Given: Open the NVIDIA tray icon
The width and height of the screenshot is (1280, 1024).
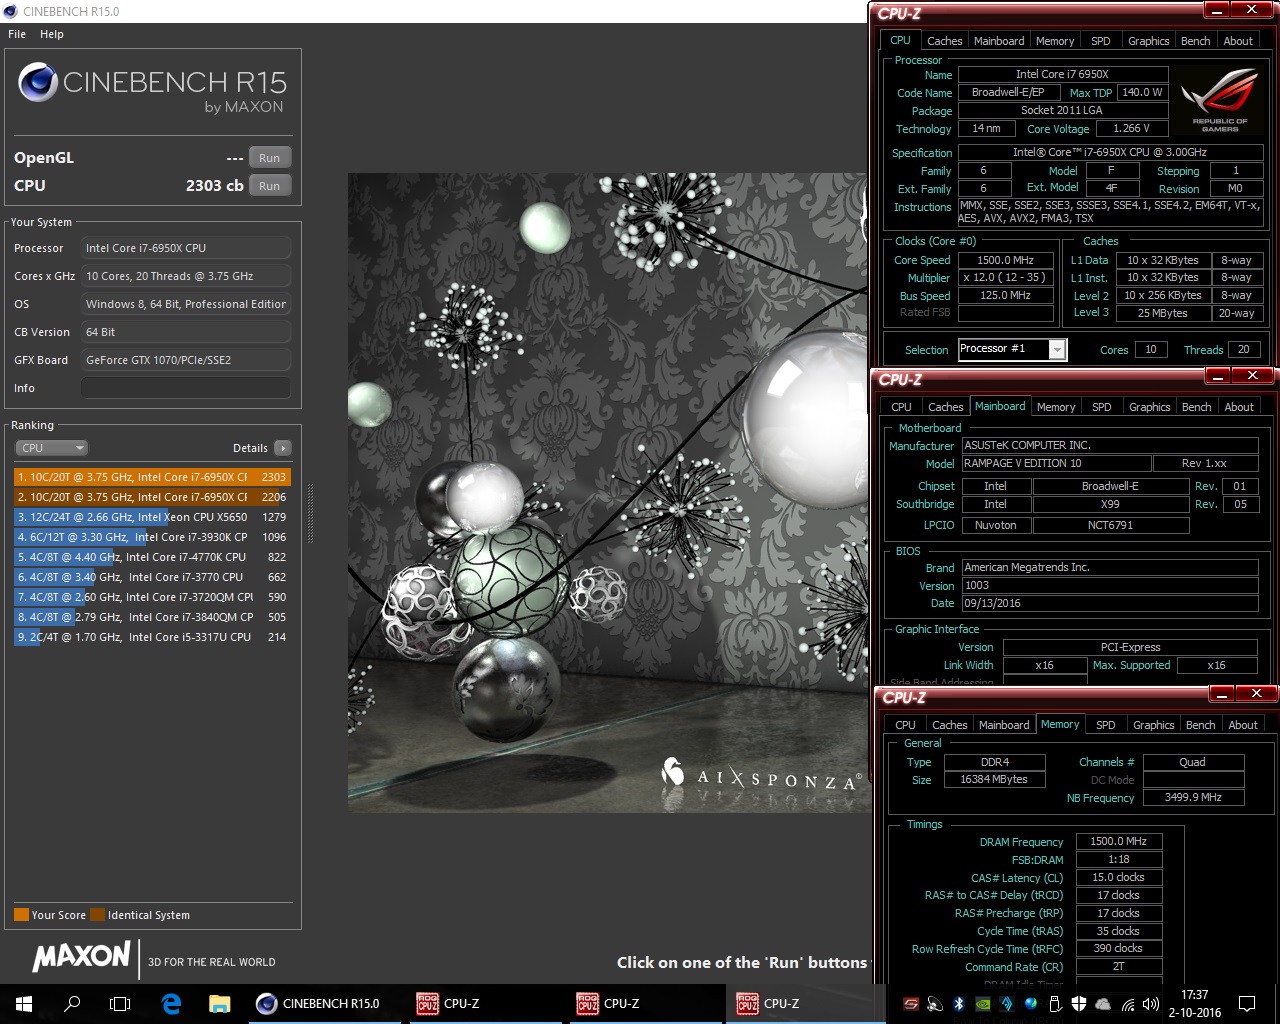Looking at the screenshot, I should tap(983, 1004).
